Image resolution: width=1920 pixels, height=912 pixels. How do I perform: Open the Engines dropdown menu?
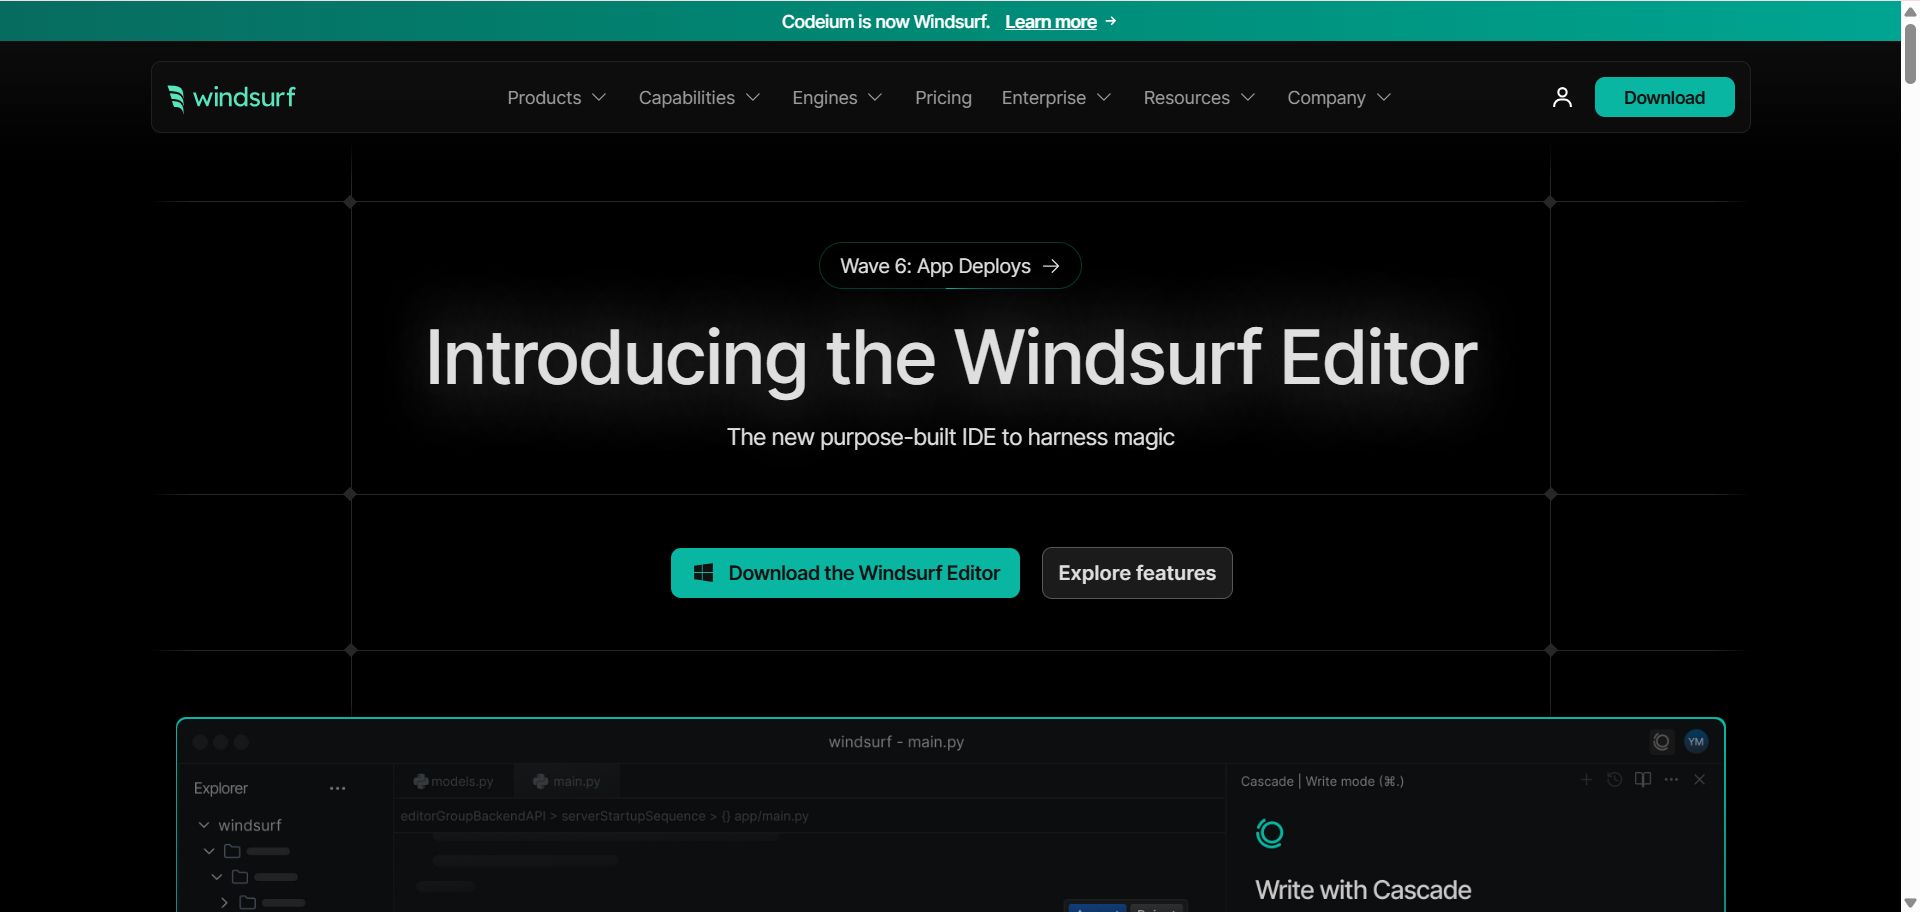pos(838,97)
